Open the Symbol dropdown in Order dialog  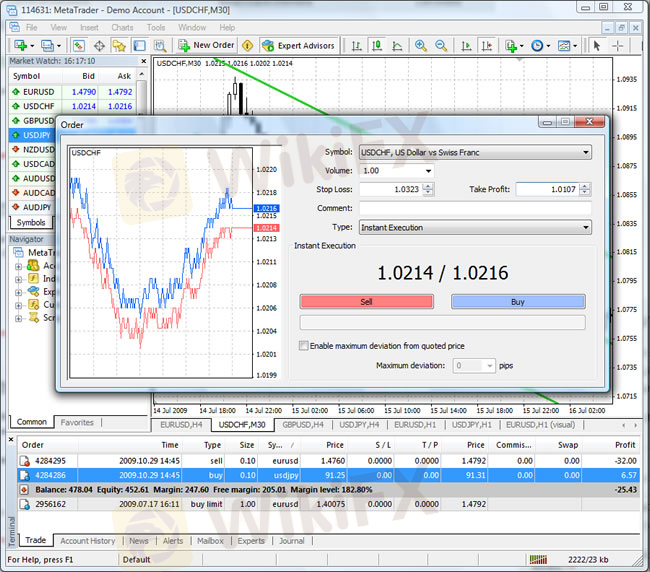tap(584, 153)
